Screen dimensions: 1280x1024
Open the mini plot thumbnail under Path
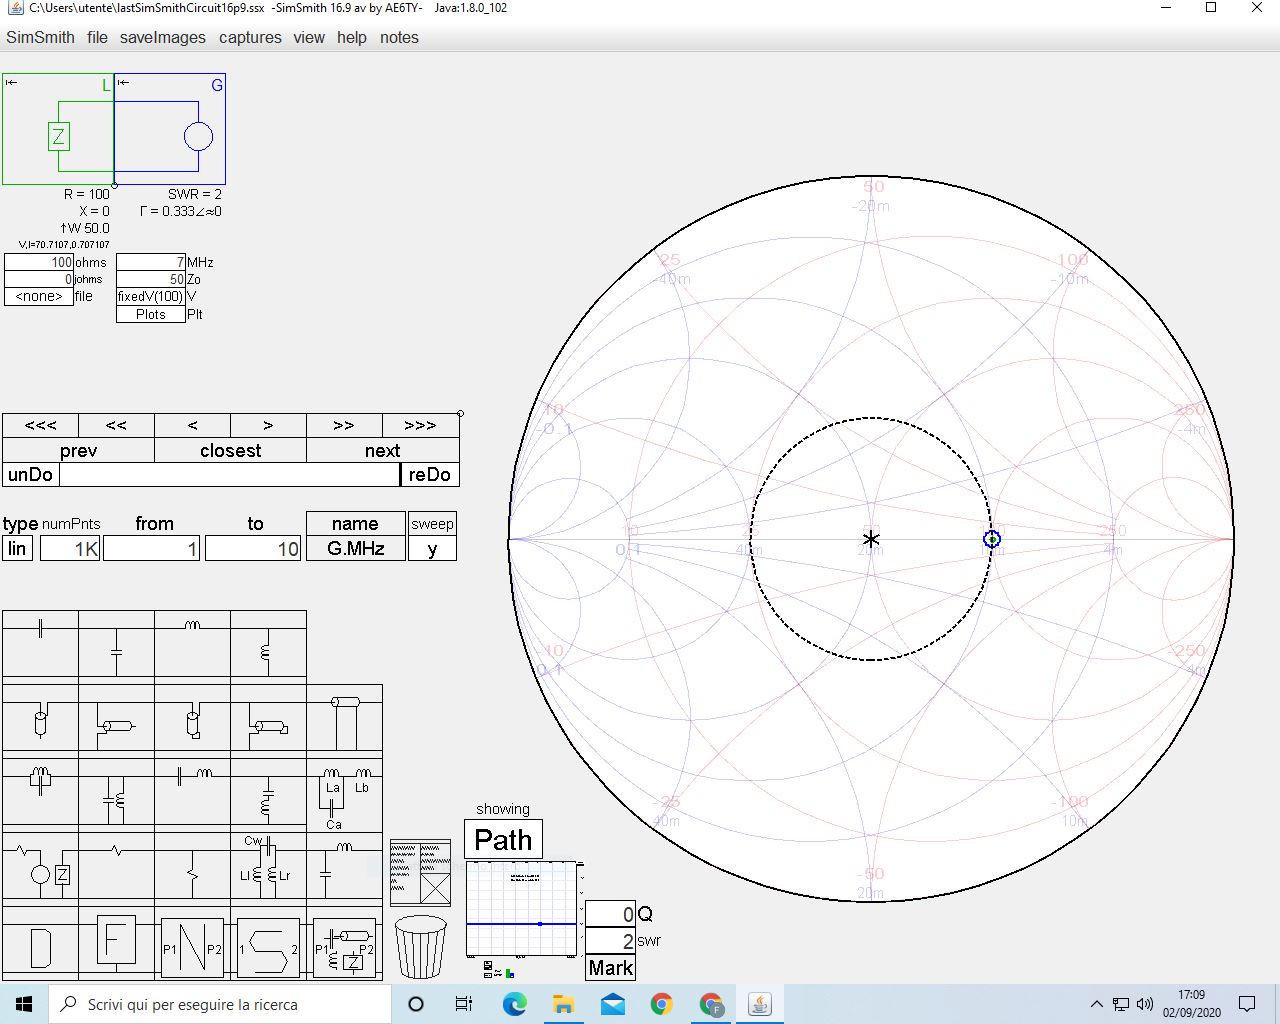click(x=522, y=908)
